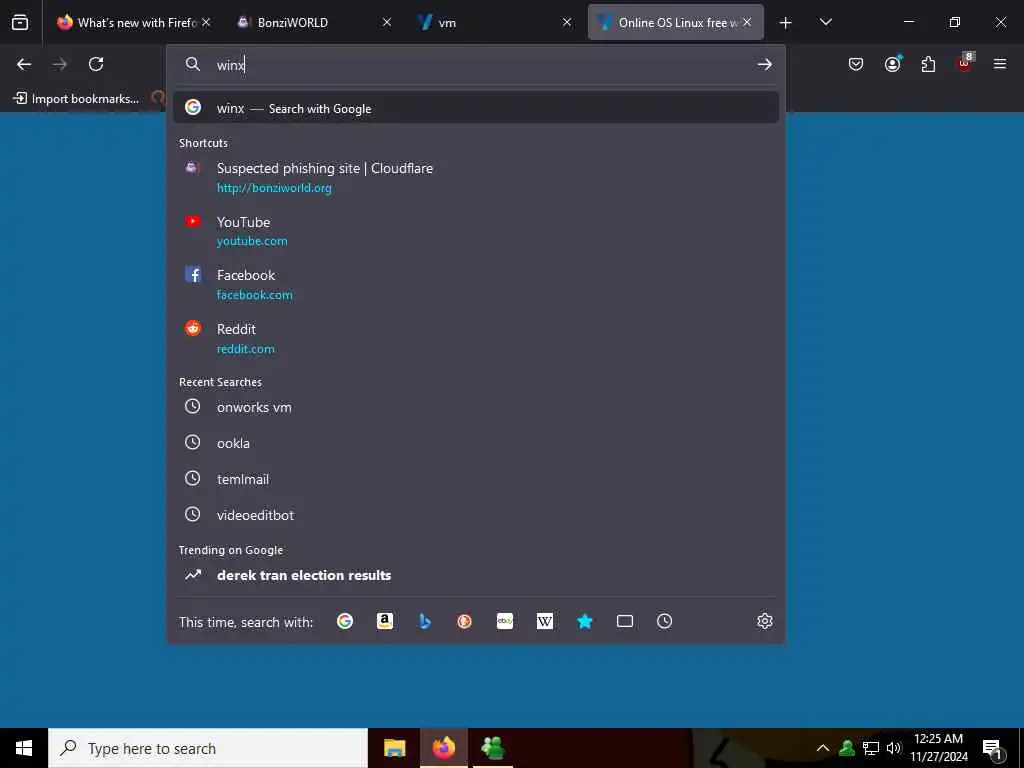Close the BonziWORLD tab

[387, 23]
